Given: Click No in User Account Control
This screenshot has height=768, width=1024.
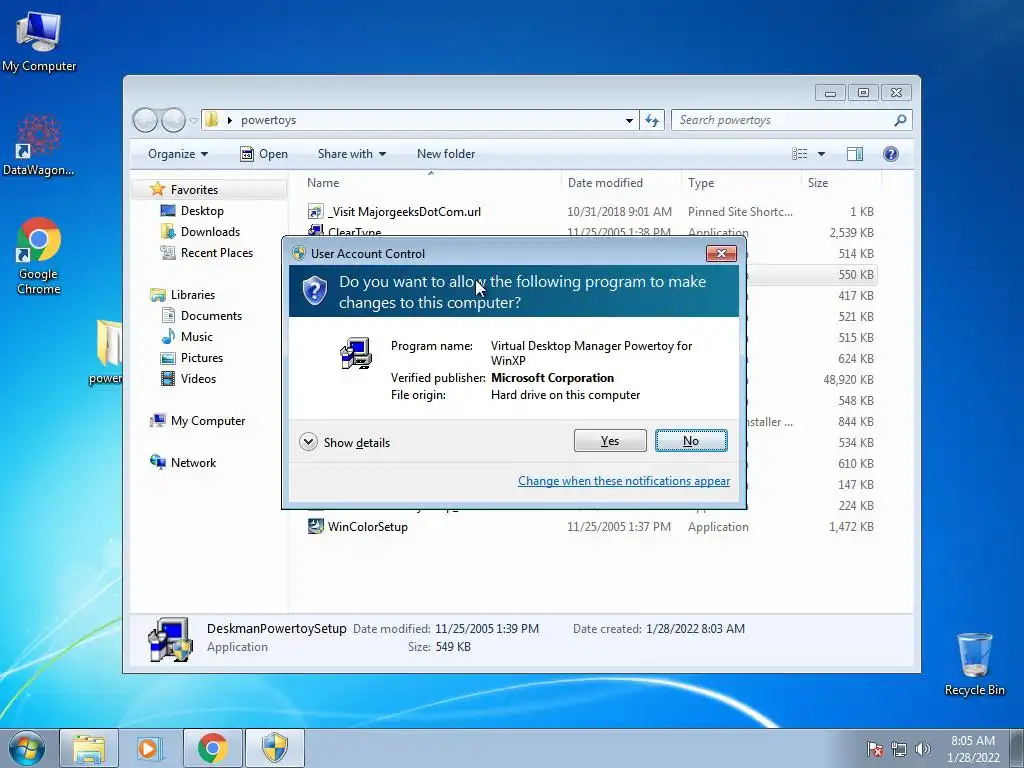Looking at the screenshot, I should point(691,441).
